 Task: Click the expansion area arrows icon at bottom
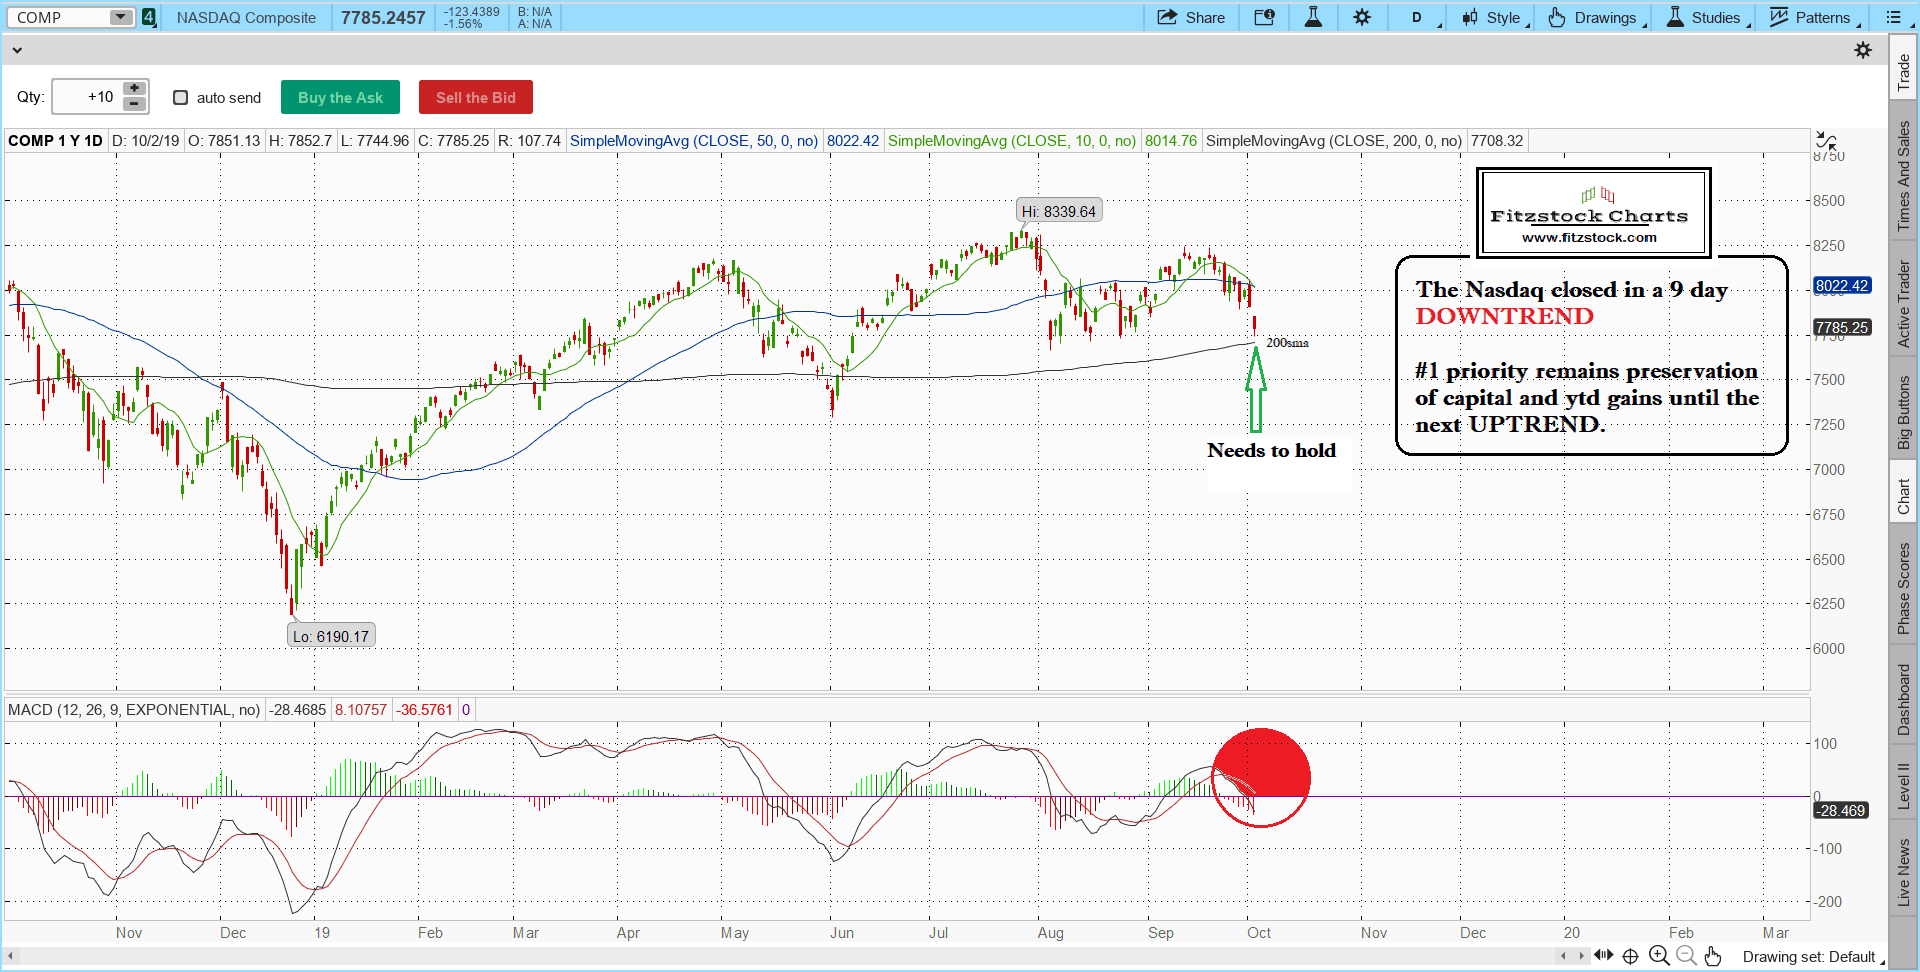tap(1603, 956)
